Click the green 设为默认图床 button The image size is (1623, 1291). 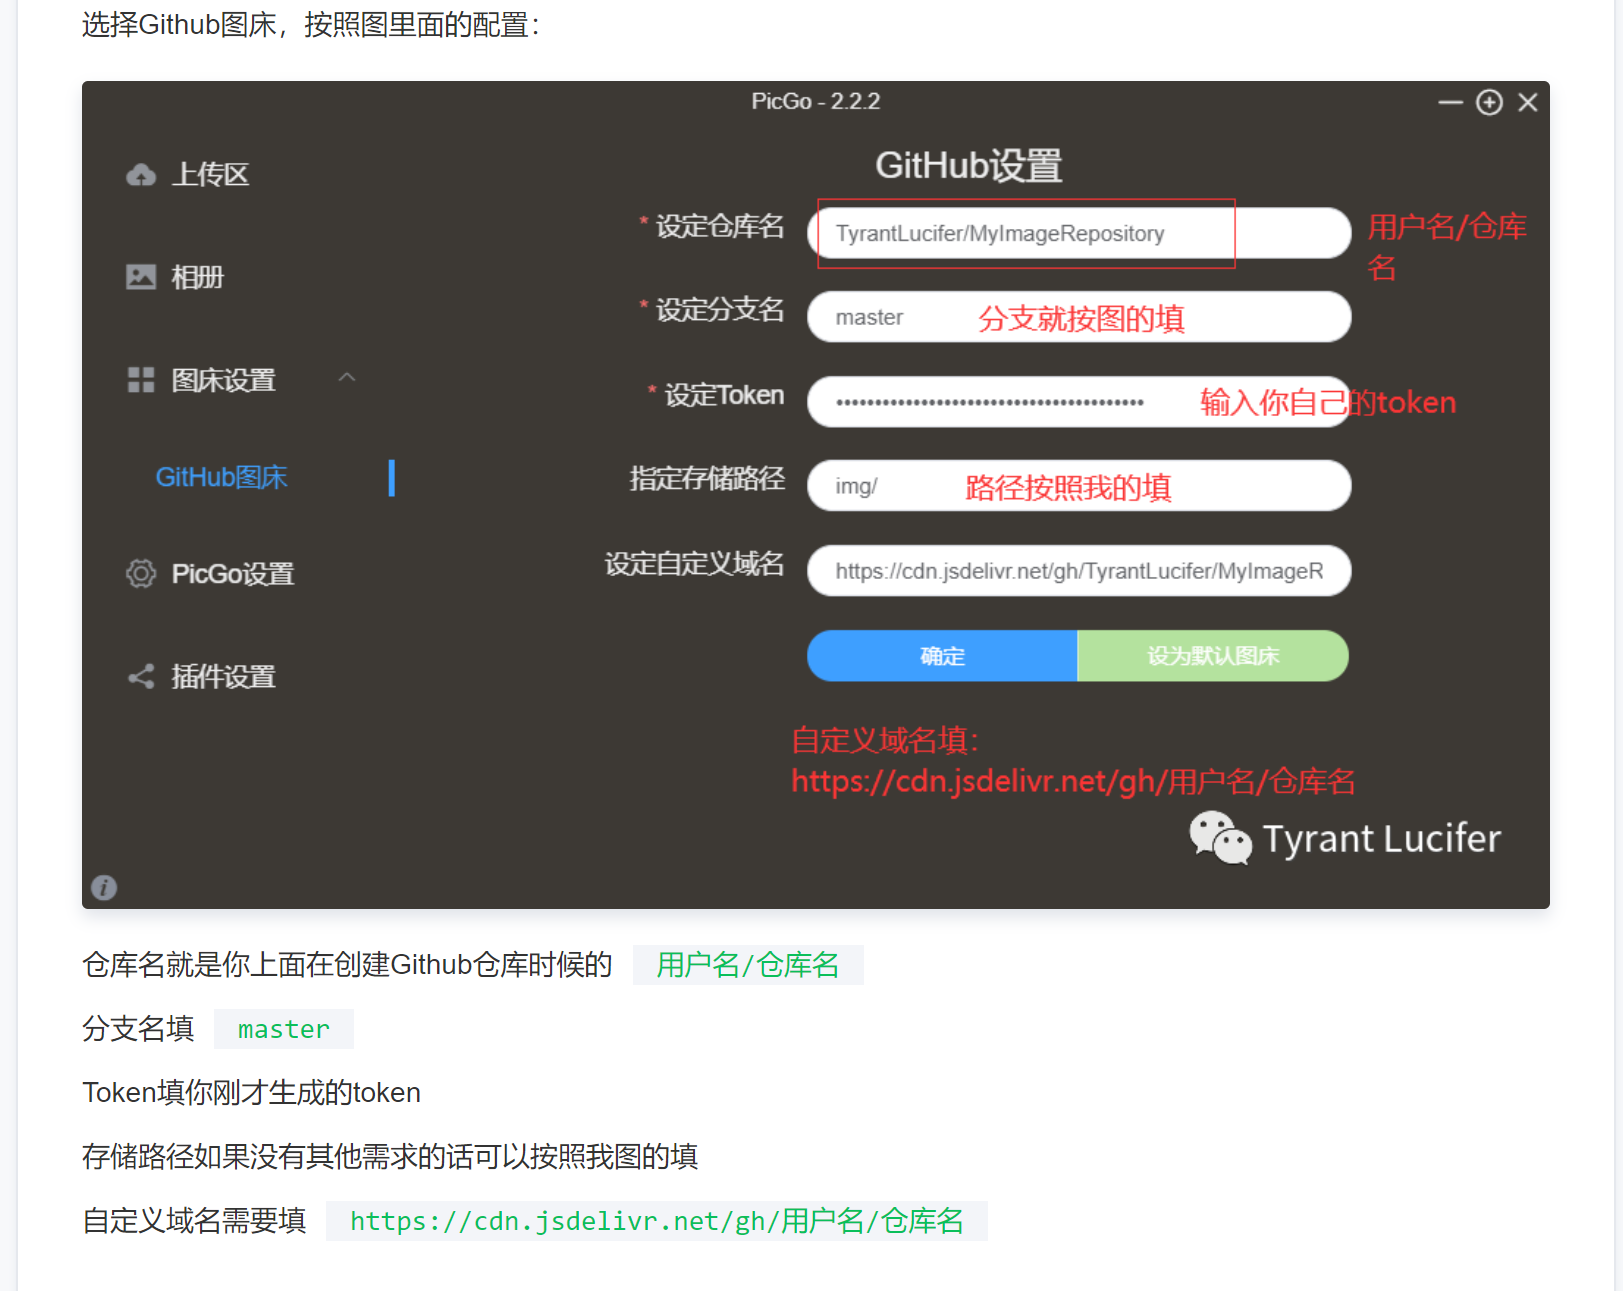click(1212, 656)
